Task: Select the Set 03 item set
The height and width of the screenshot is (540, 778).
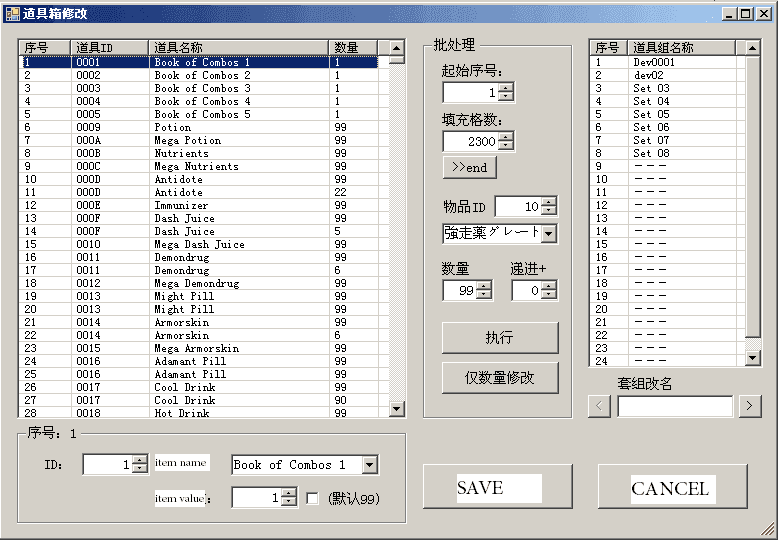Action: click(667, 88)
